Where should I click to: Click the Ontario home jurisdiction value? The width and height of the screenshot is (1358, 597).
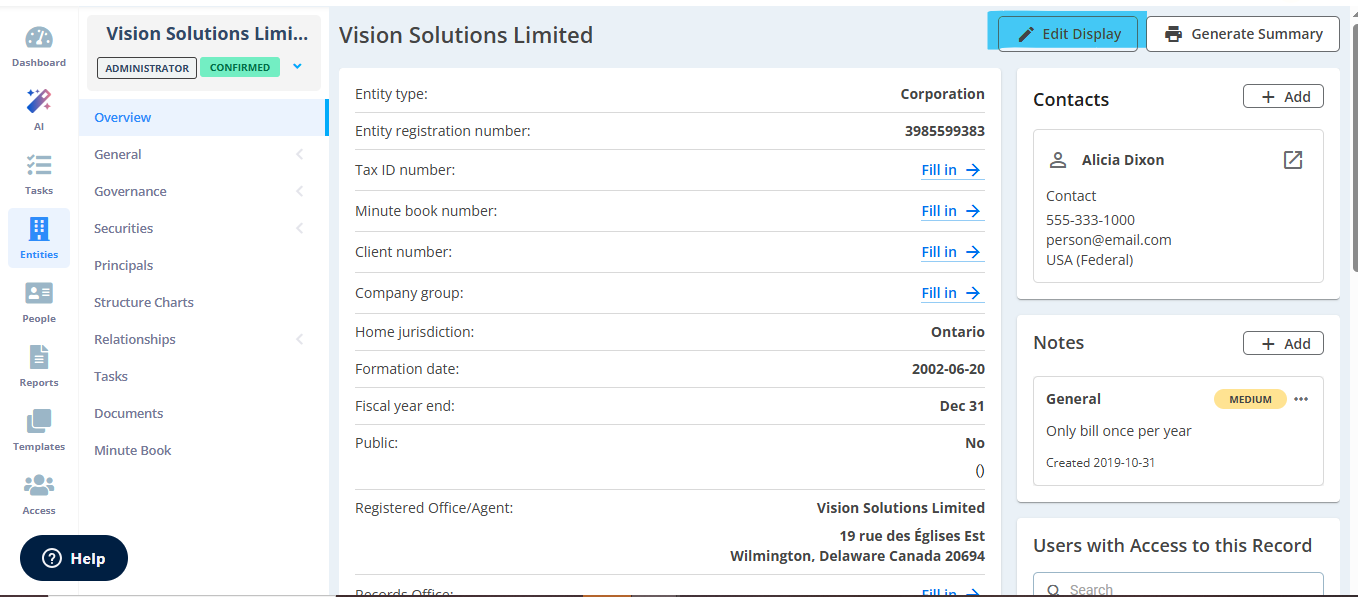tap(958, 332)
